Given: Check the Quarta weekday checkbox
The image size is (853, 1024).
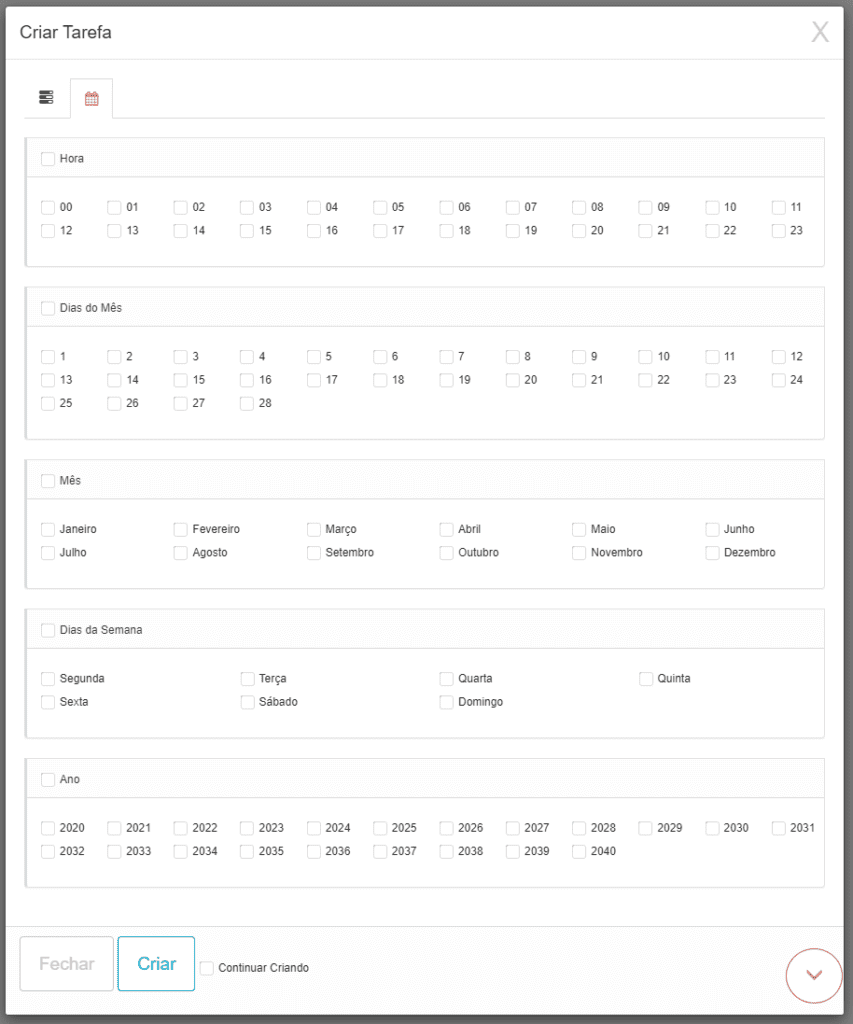Looking at the screenshot, I should [446, 679].
